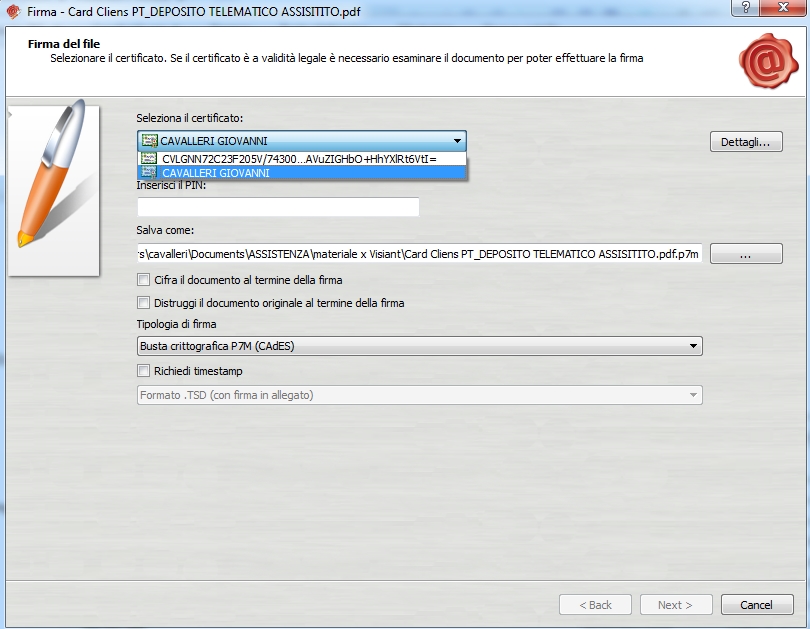Click the Next button
The image size is (810, 629).
coord(675,605)
